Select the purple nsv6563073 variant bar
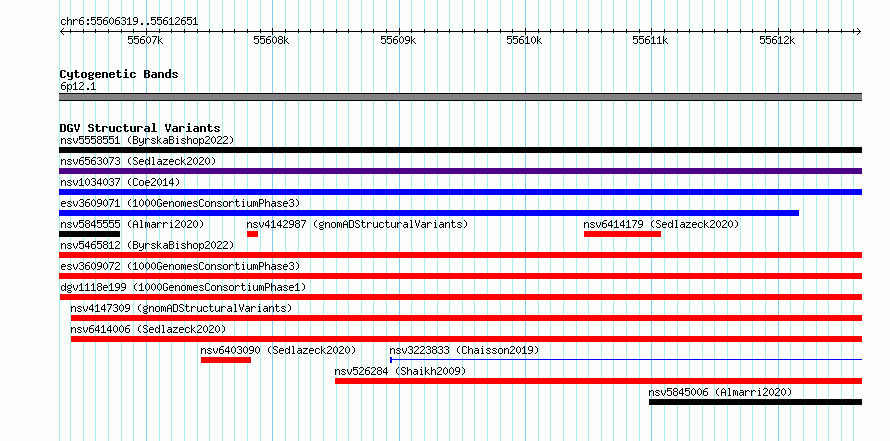 460,171
